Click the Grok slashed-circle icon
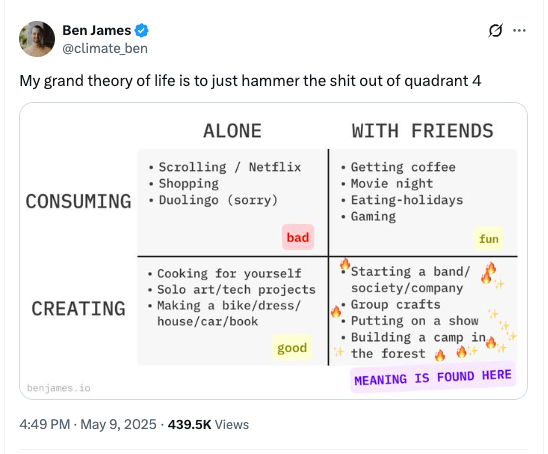 [x=495, y=30]
